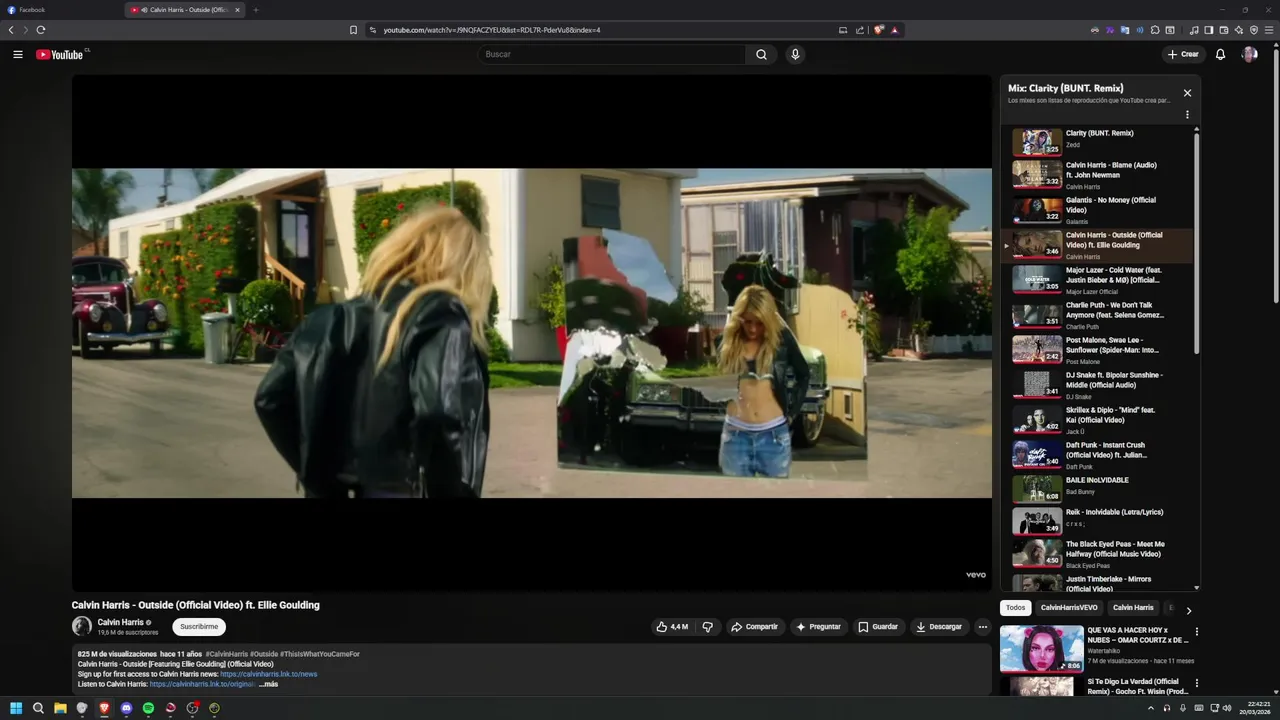Open QUE VAS A HACER HOY video thumbnail
1280x720 pixels.
pyautogui.click(x=1041, y=648)
